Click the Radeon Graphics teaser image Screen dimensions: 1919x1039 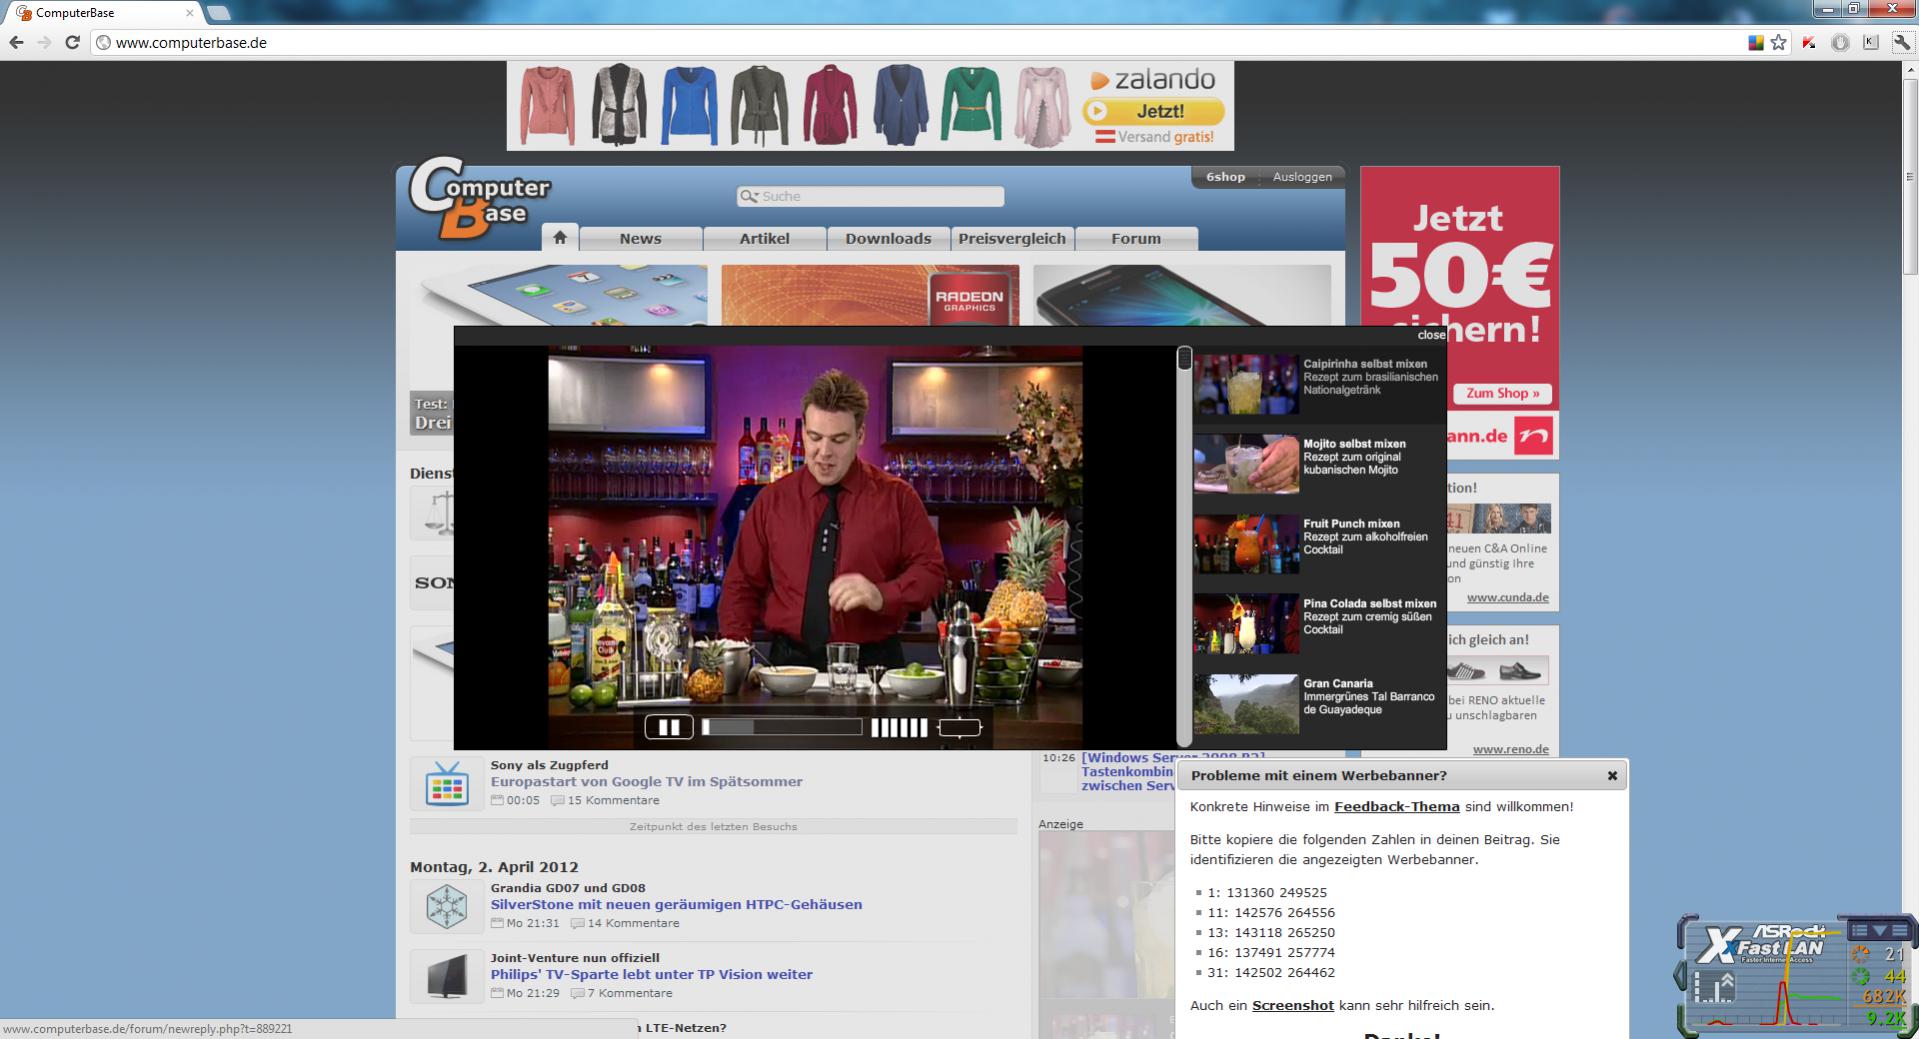point(870,295)
